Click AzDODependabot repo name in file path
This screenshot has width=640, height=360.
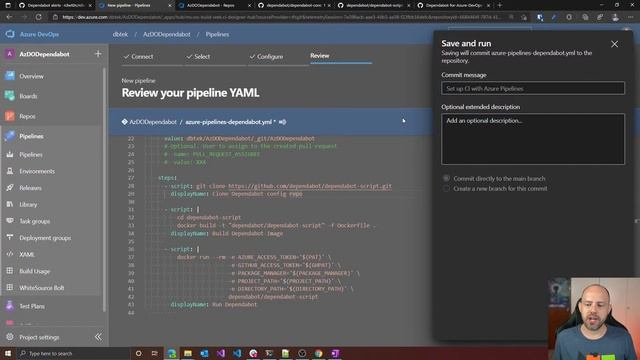(x=153, y=122)
